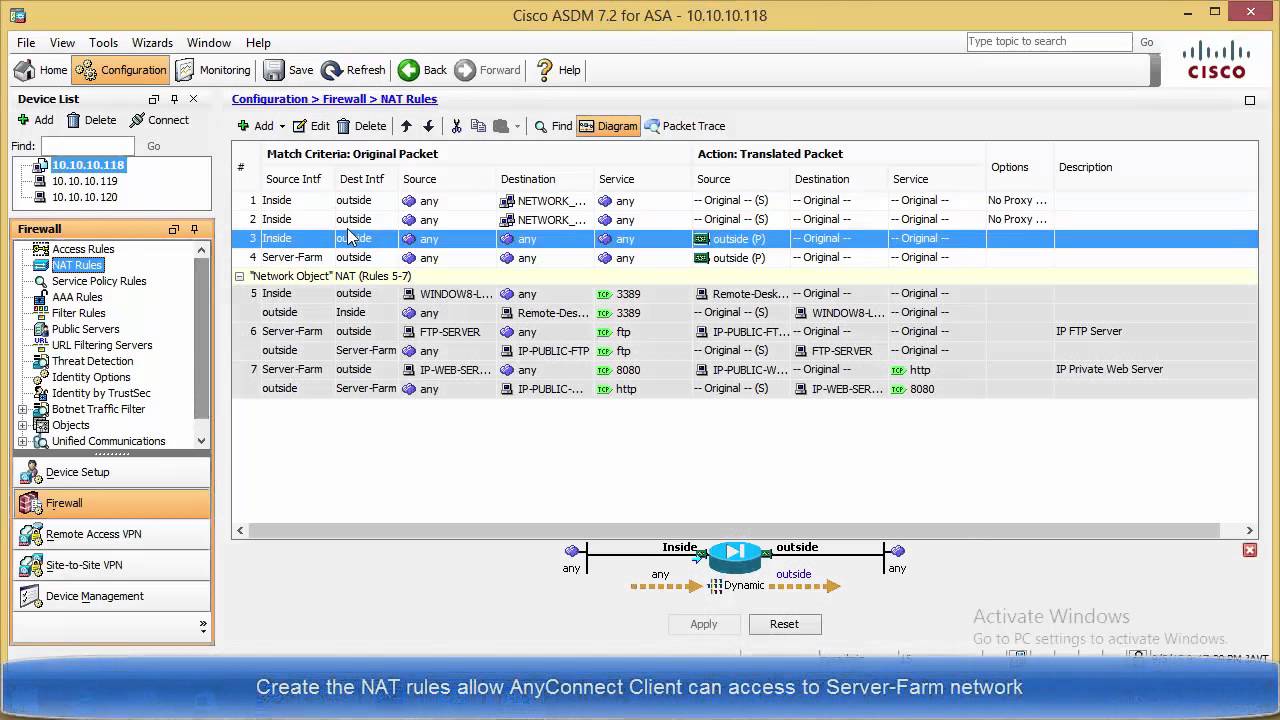Go to the Home view
1280x720 pixels.
[x=41, y=70]
